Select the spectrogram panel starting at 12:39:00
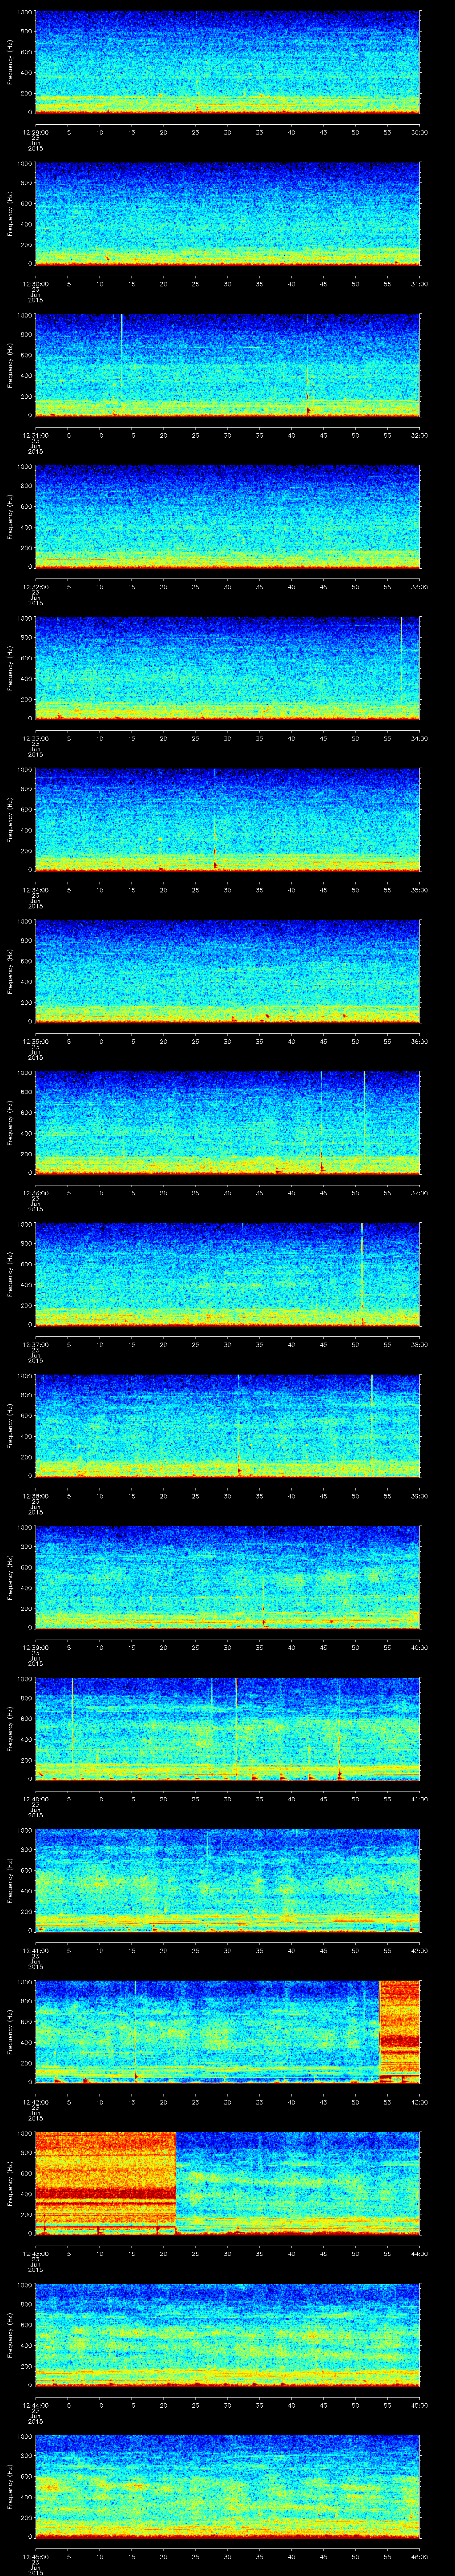The height and width of the screenshot is (2576, 455). click(227, 1578)
